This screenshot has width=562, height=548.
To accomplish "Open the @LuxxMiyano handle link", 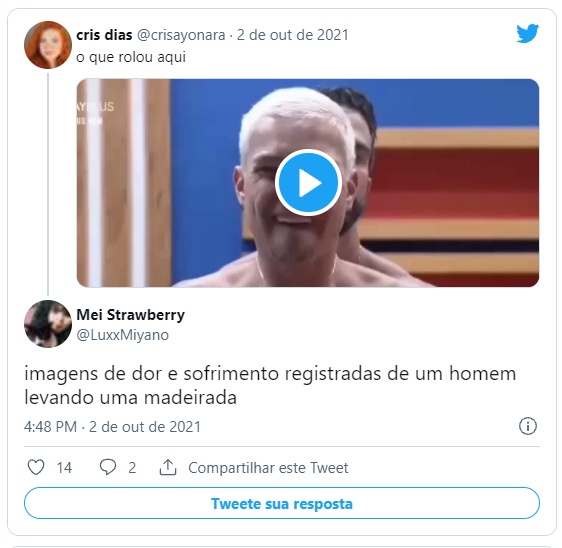I will click(123, 335).
